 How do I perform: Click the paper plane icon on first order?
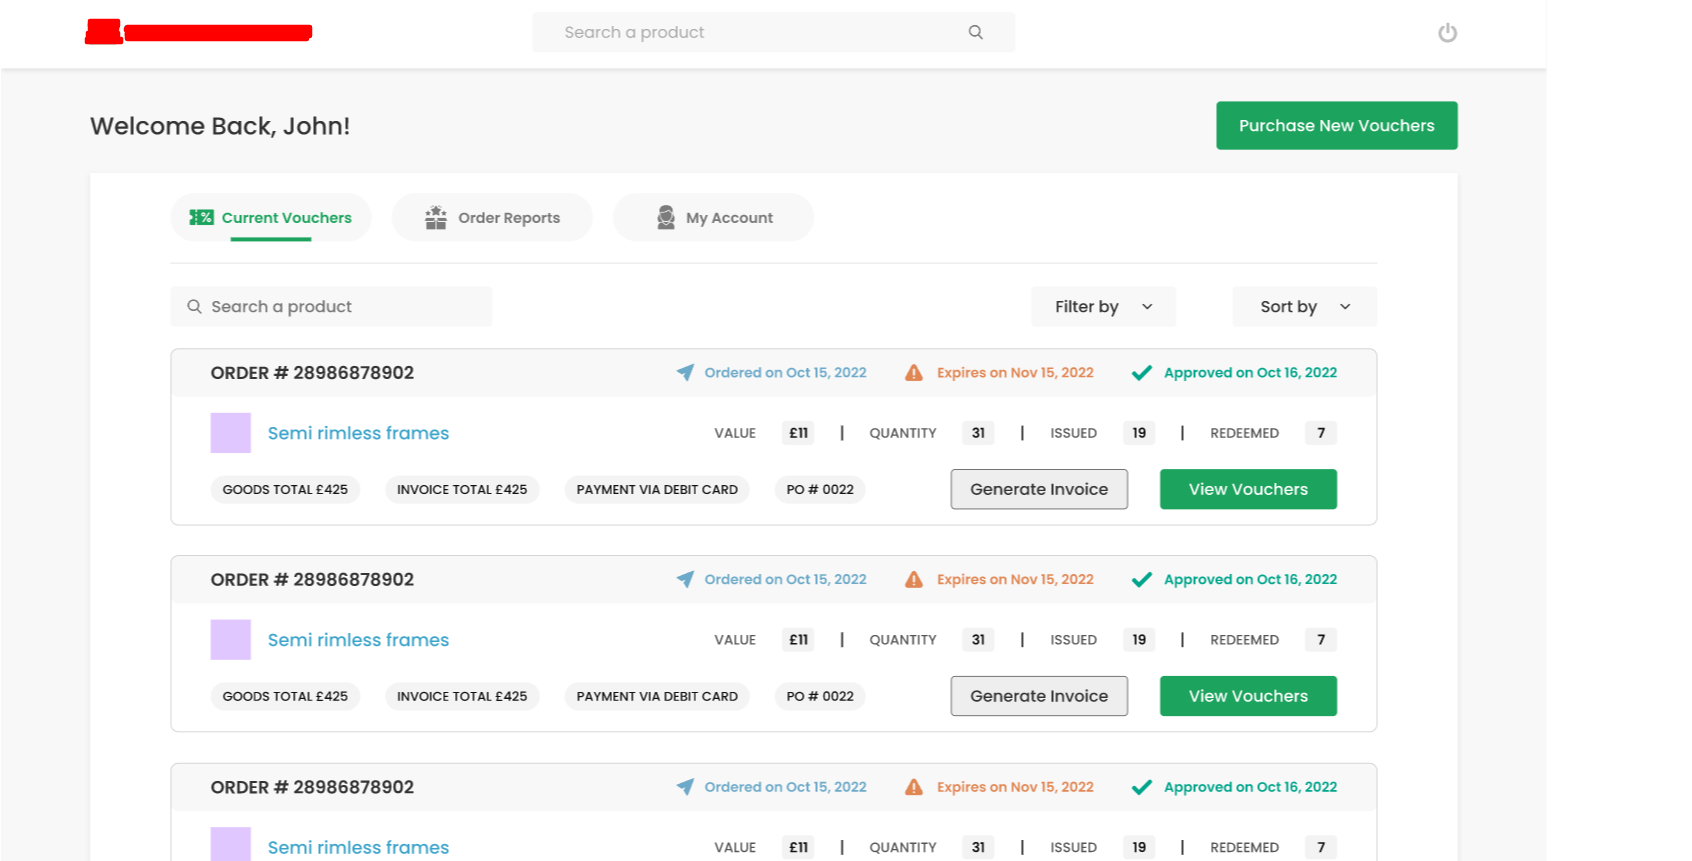point(685,372)
